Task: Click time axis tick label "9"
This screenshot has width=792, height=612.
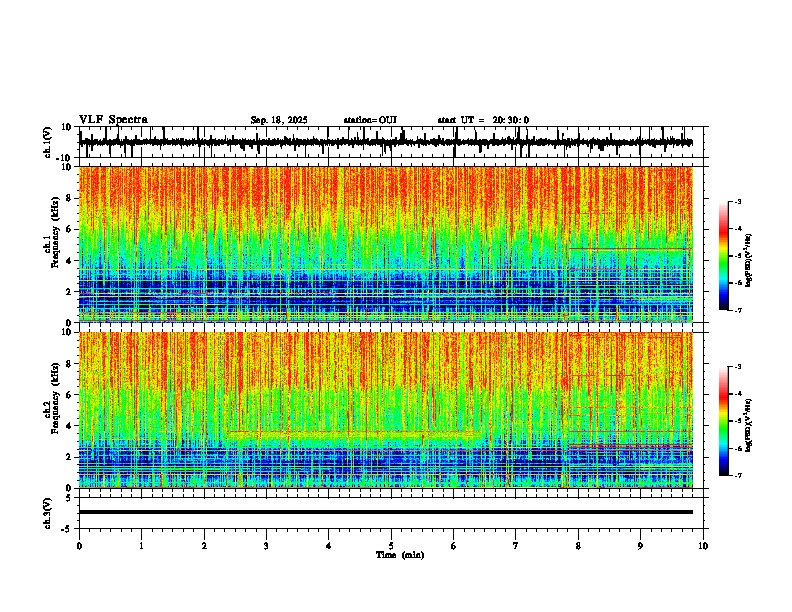Action: [640, 546]
